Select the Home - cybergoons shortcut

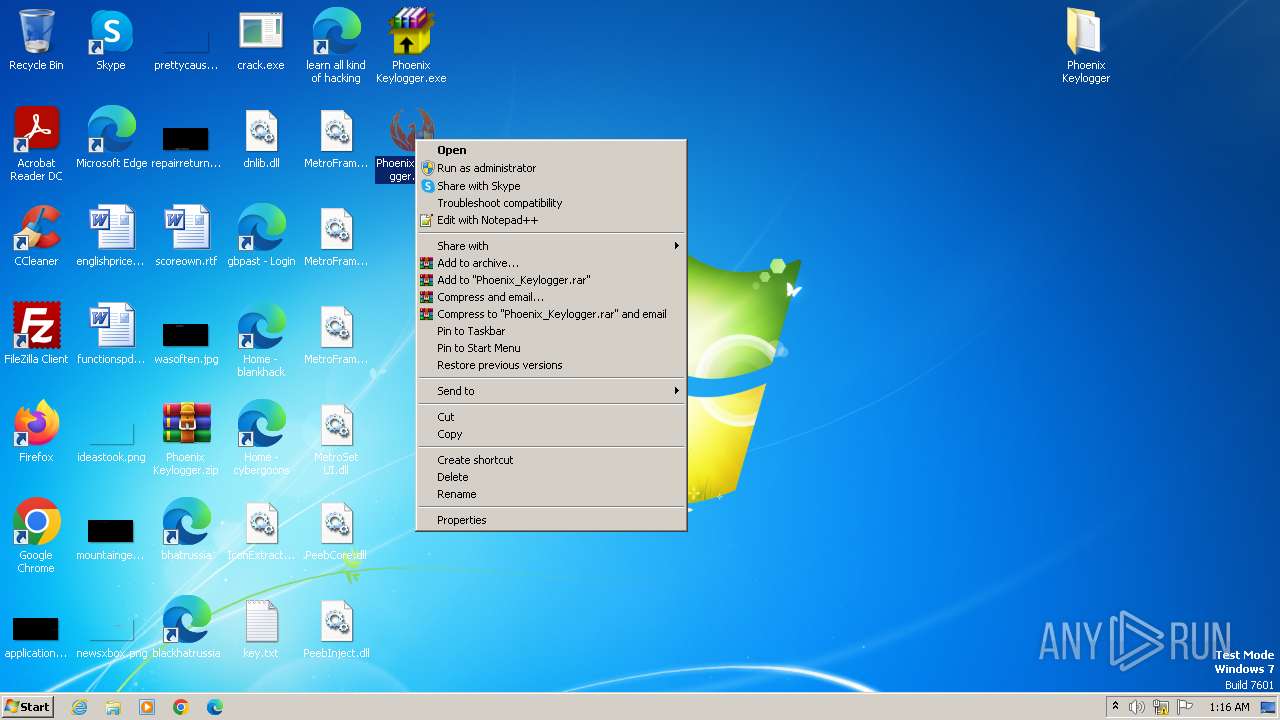tap(261, 438)
